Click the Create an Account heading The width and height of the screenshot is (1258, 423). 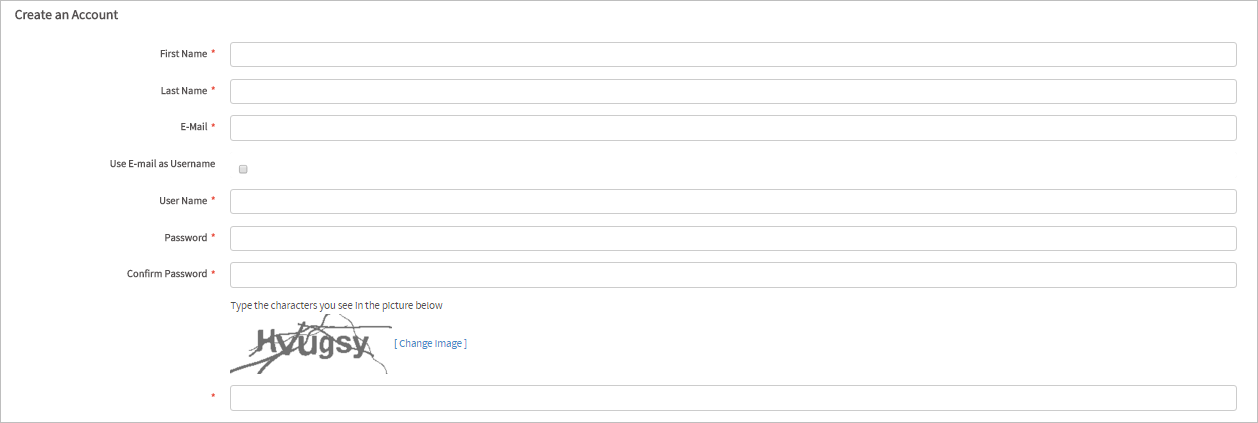click(66, 15)
